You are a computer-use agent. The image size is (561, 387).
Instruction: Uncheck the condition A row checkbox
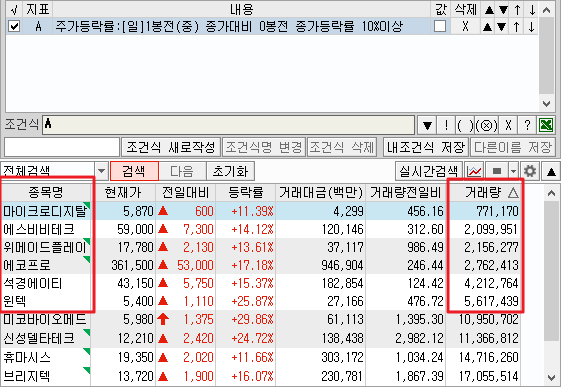(14, 26)
